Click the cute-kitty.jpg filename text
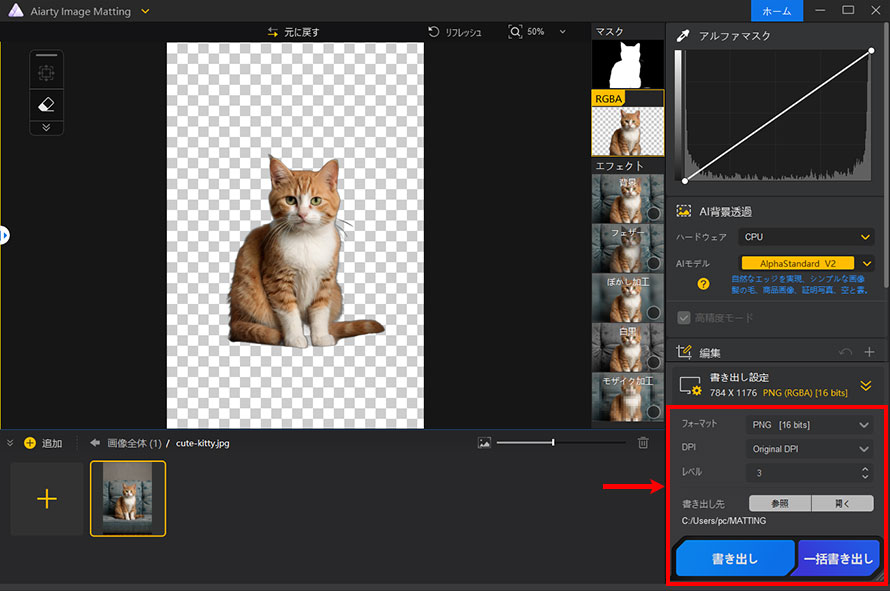 [x=203, y=443]
